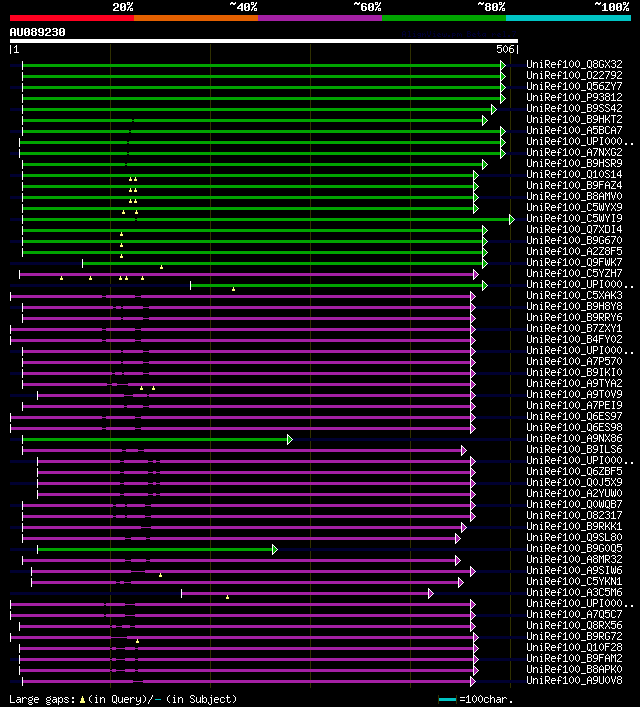The height and width of the screenshot is (707, 640).
Task: Click the UniRef100_Q6ES97 label
Action: point(574,416)
